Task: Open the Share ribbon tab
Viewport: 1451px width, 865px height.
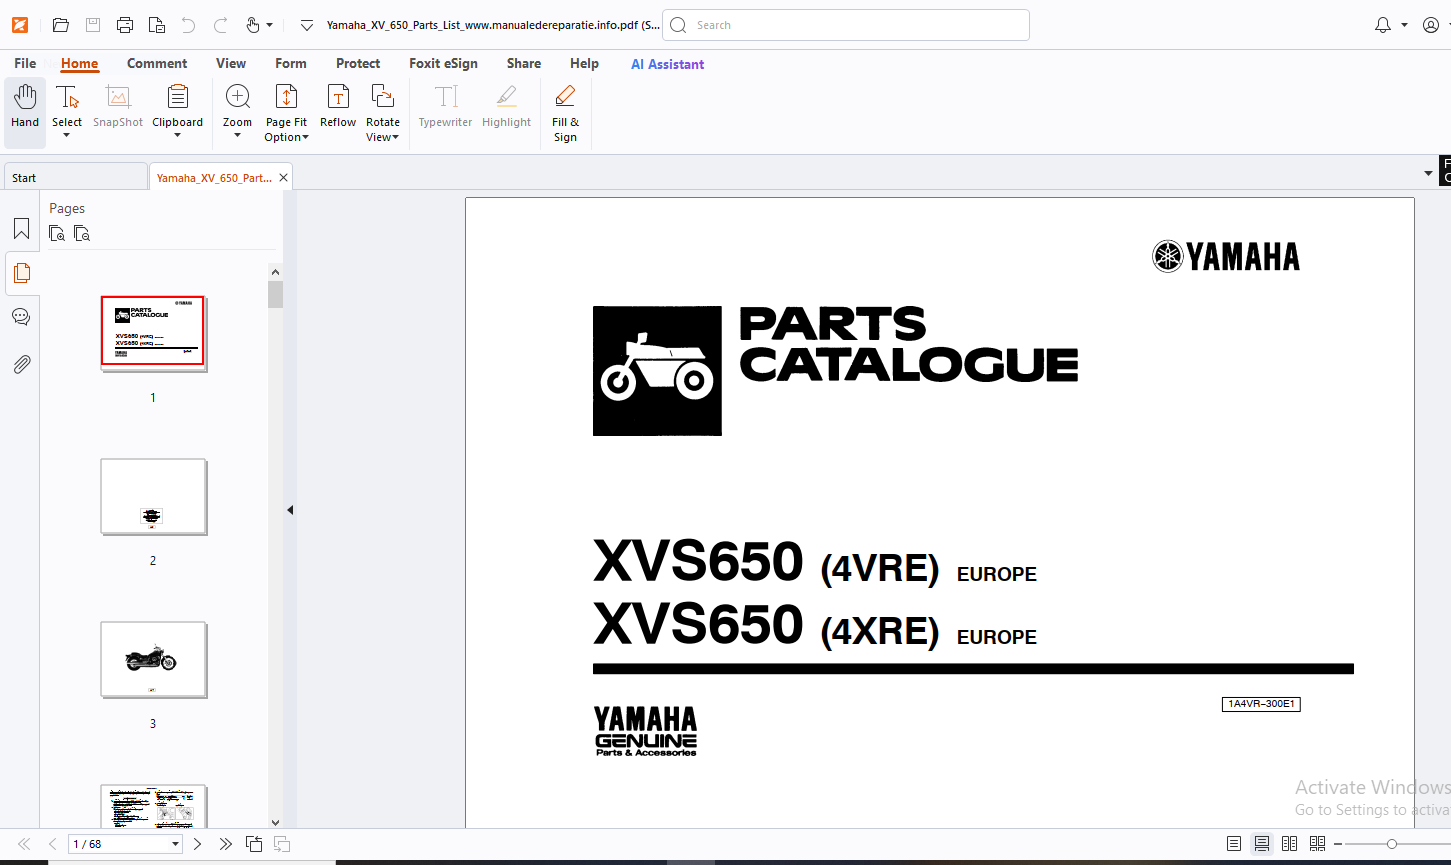Action: [x=524, y=63]
